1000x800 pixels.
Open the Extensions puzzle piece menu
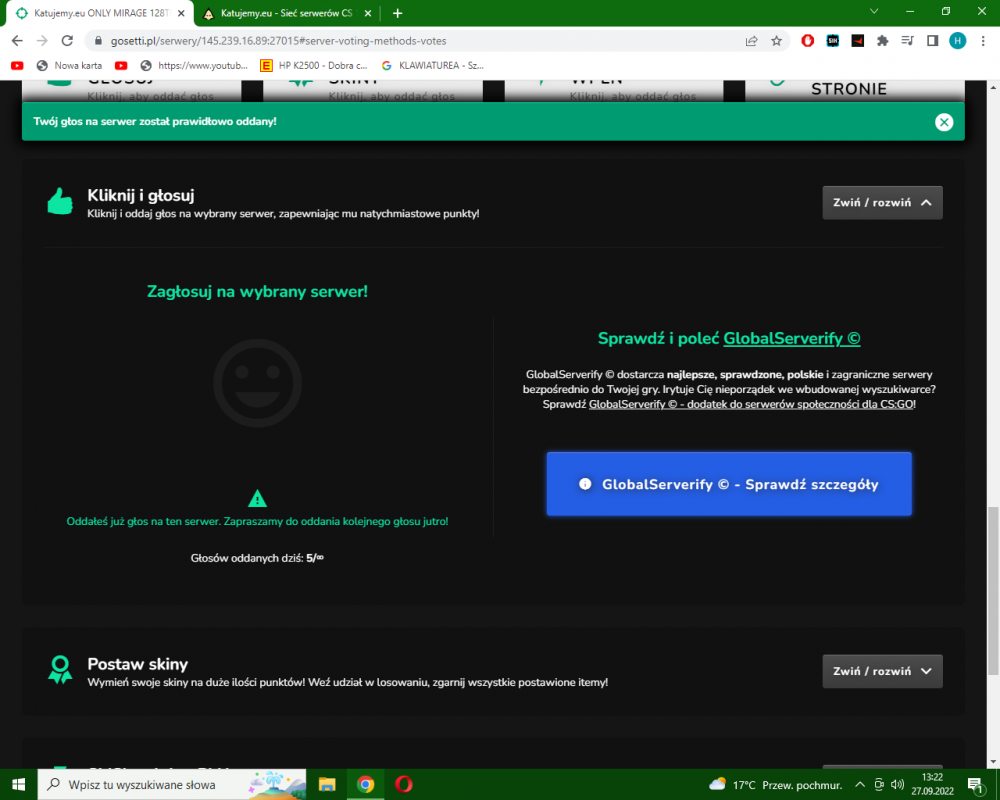(883, 41)
